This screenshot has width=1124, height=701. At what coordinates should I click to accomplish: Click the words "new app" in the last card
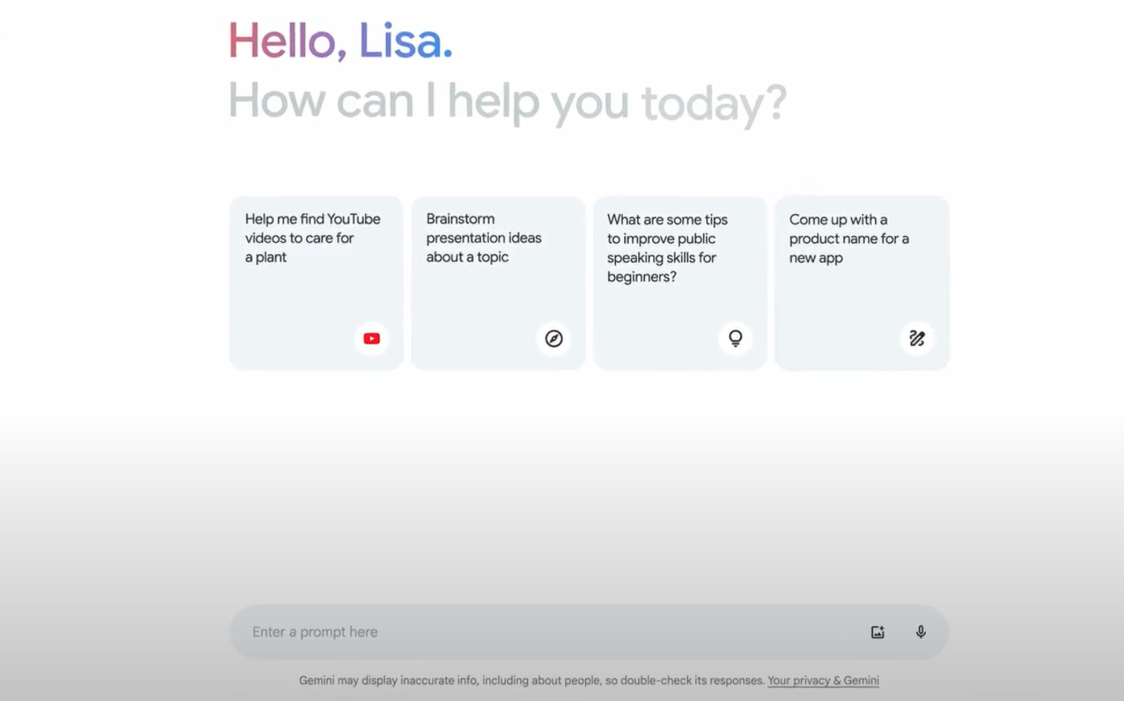point(816,258)
